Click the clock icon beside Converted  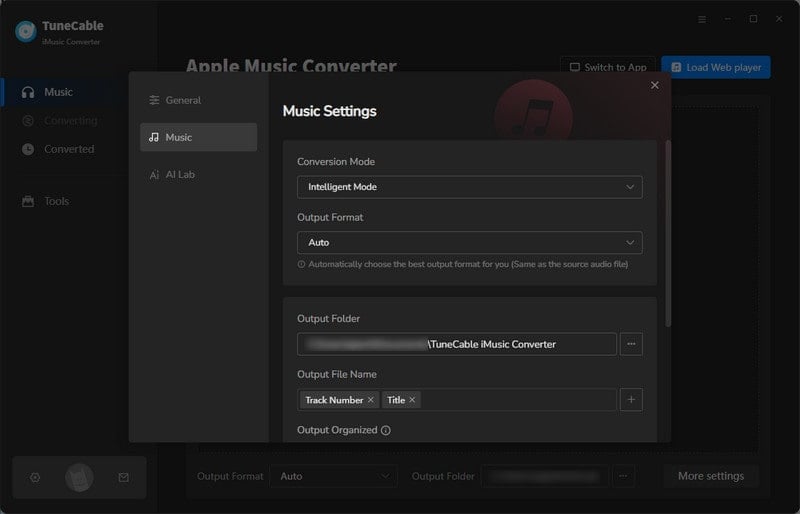[x=28, y=150]
